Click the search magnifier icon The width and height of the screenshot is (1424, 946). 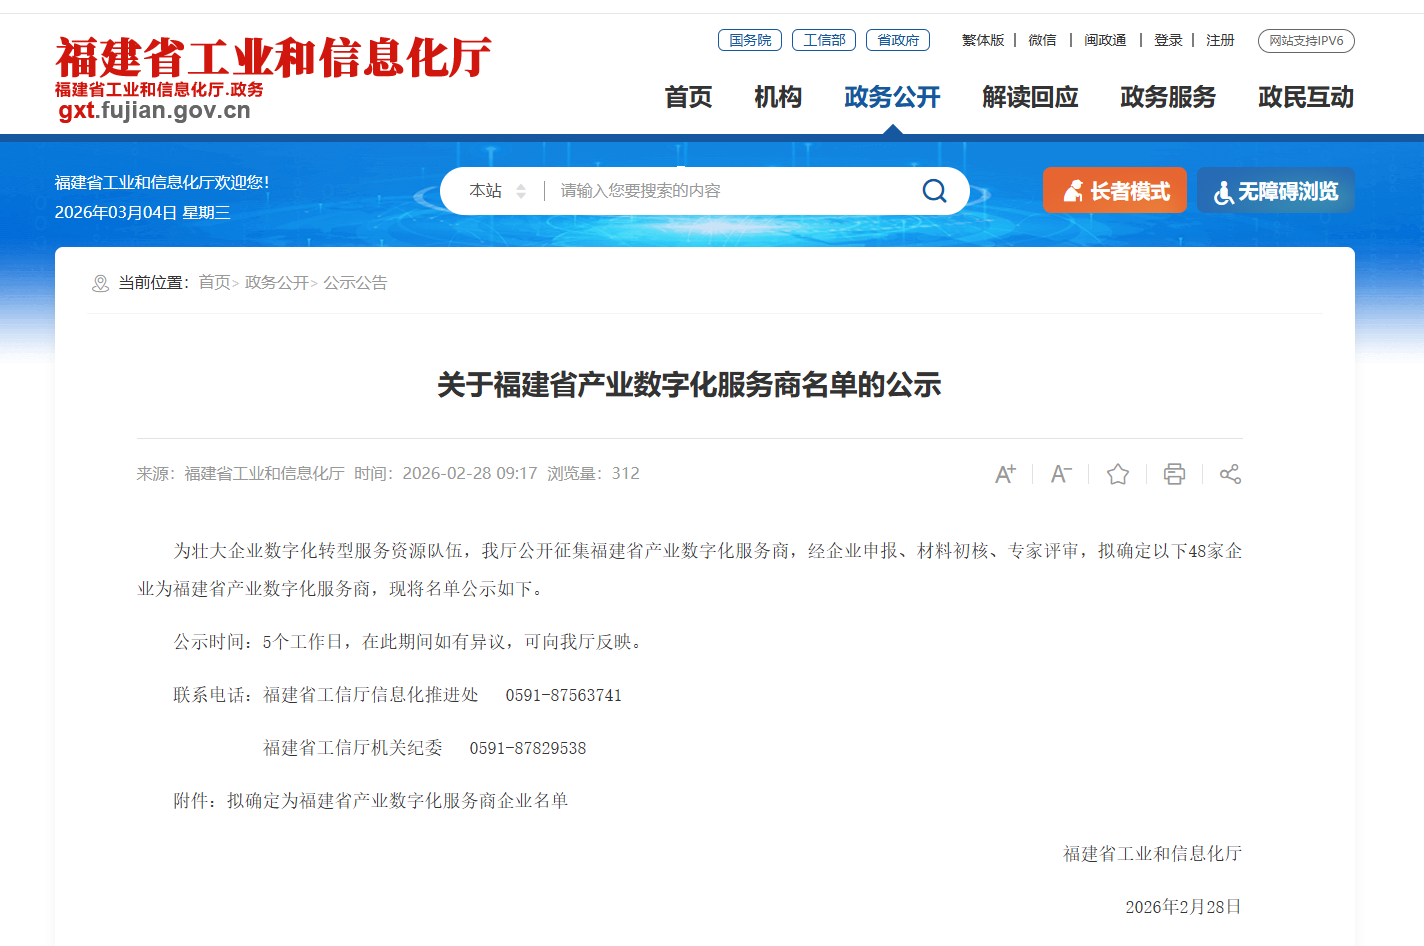[934, 191]
